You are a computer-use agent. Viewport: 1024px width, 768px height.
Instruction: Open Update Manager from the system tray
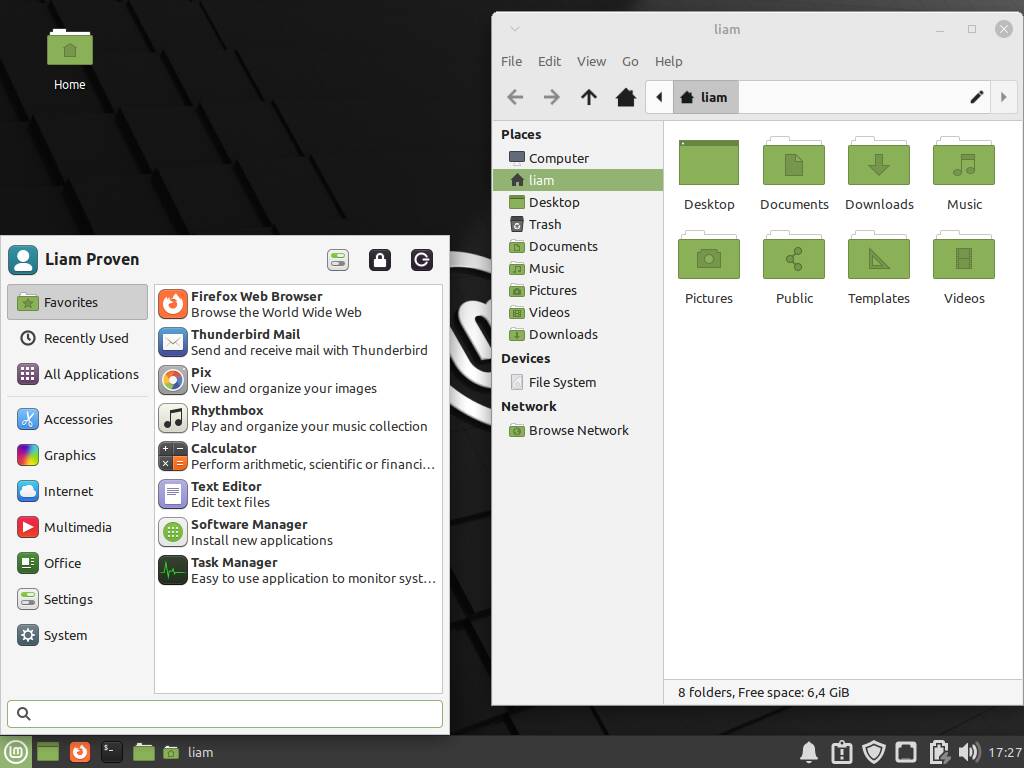tap(841, 751)
